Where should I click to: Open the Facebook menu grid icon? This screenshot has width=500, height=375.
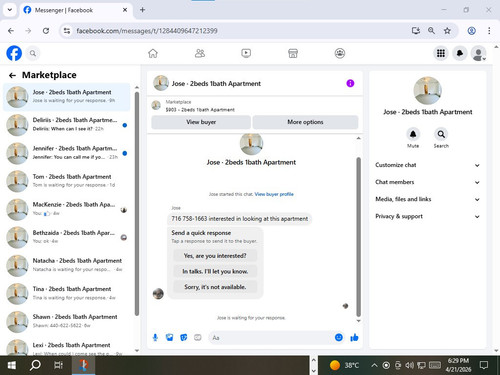[441, 53]
